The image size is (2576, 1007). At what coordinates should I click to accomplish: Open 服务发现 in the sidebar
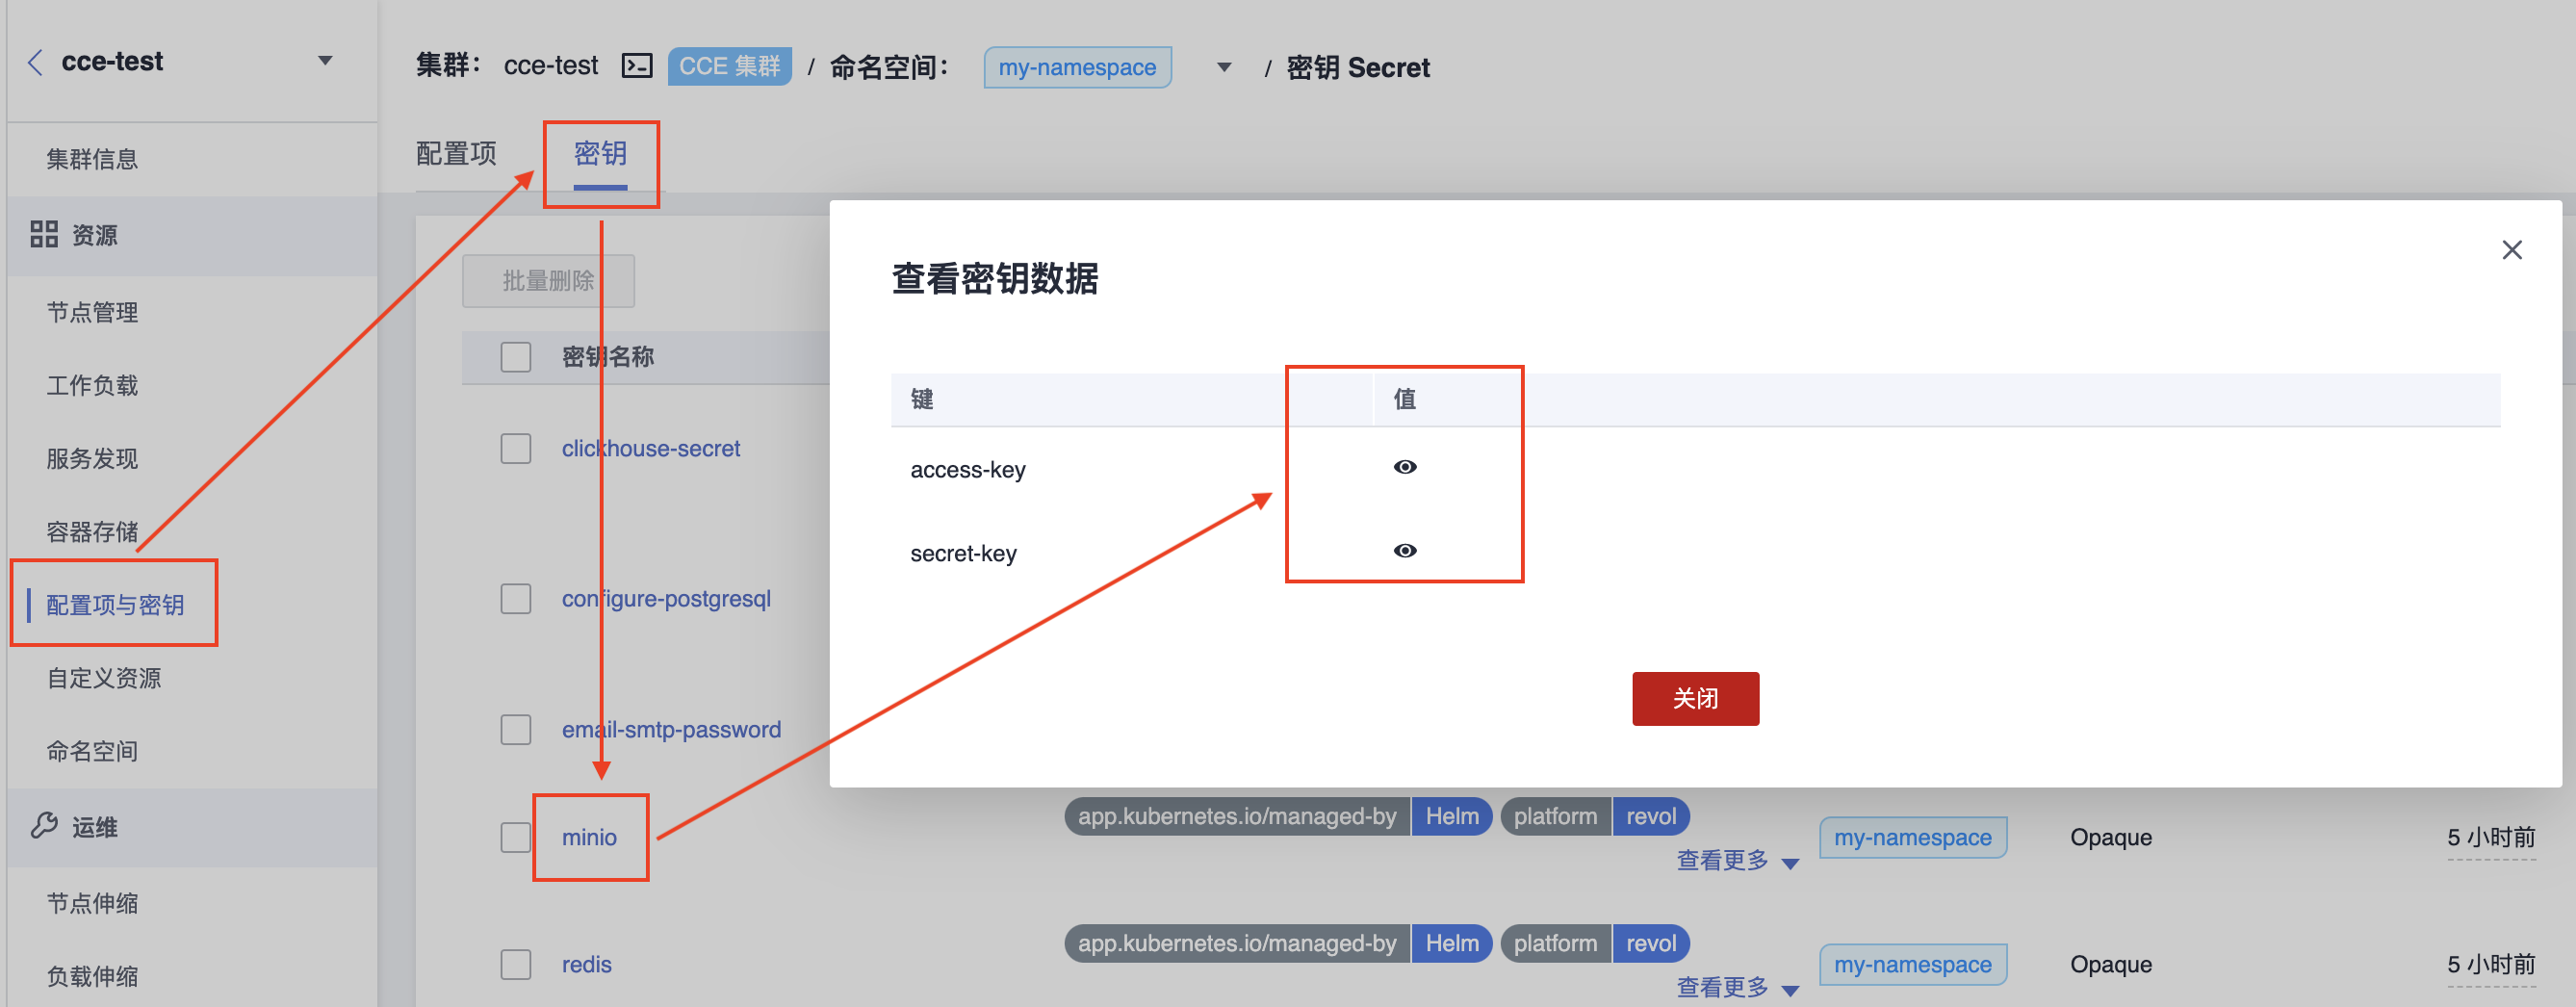coord(92,458)
